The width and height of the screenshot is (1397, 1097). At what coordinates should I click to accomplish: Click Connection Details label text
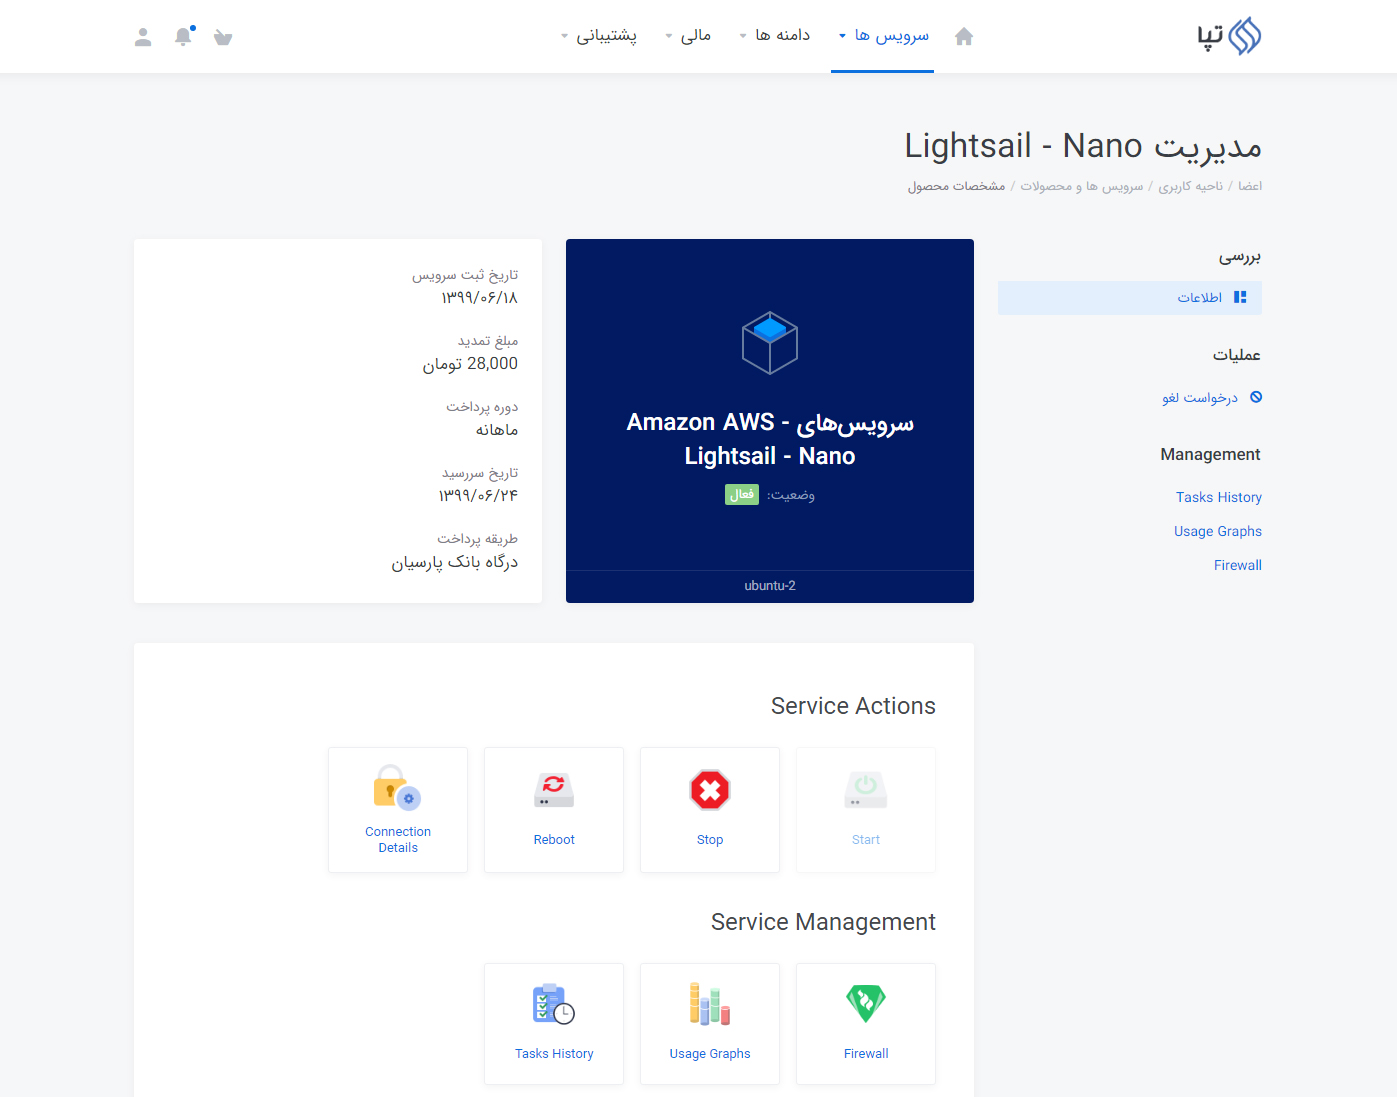click(398, 840)
